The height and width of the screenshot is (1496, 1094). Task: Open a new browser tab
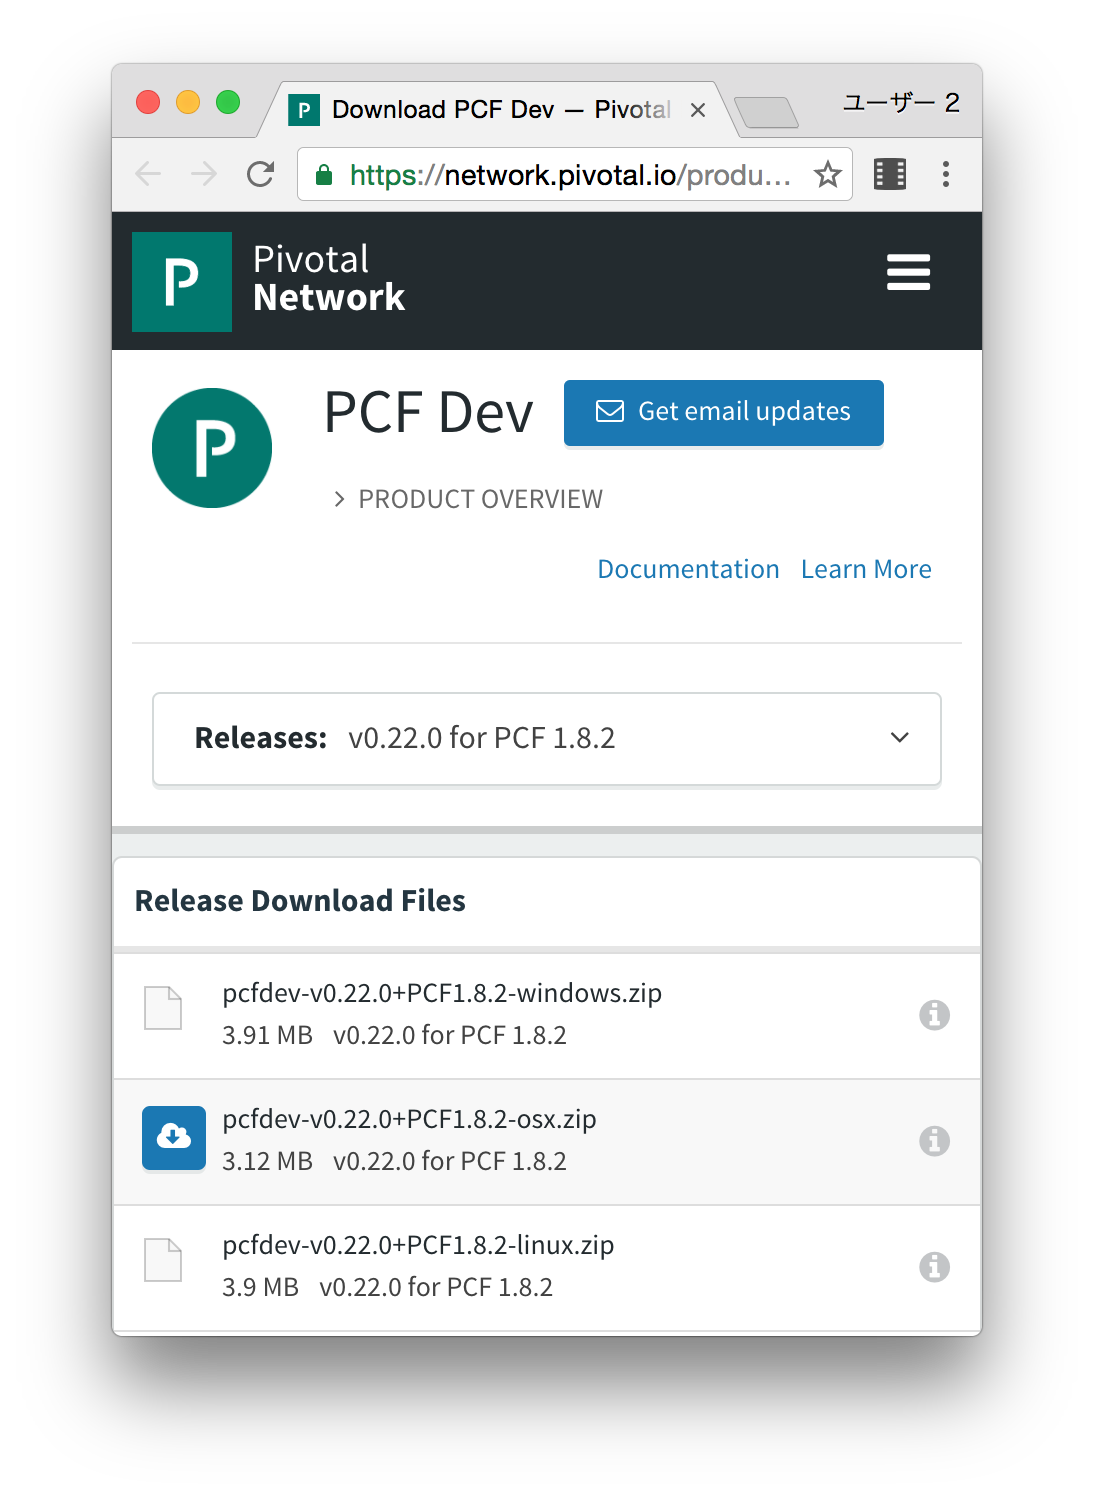tap(766, 112)
